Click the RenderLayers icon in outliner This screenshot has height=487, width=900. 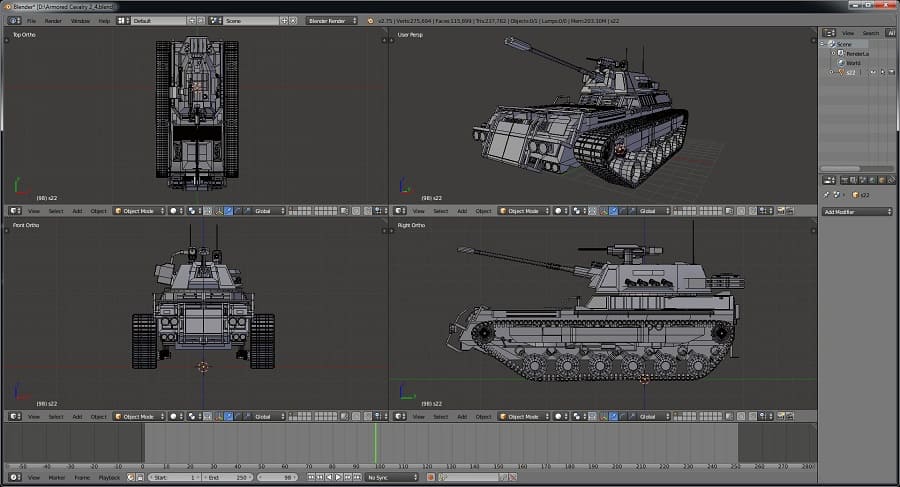coord(841,53)
